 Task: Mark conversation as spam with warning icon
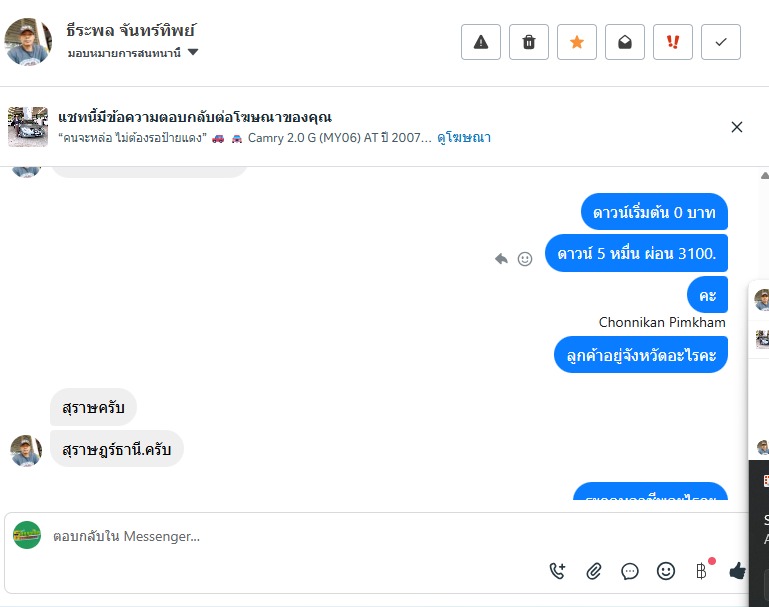[x=481, y=42]
